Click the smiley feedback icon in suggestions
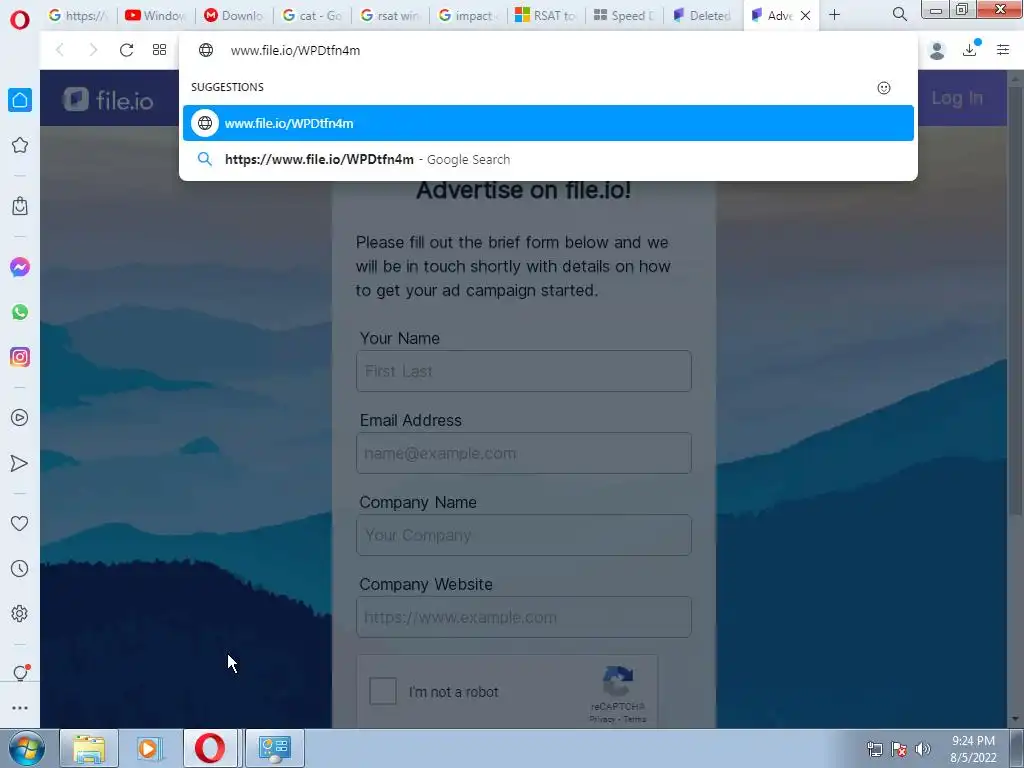Image resolution: width=1024 pixels, height=768 pixels. [884, 88]
